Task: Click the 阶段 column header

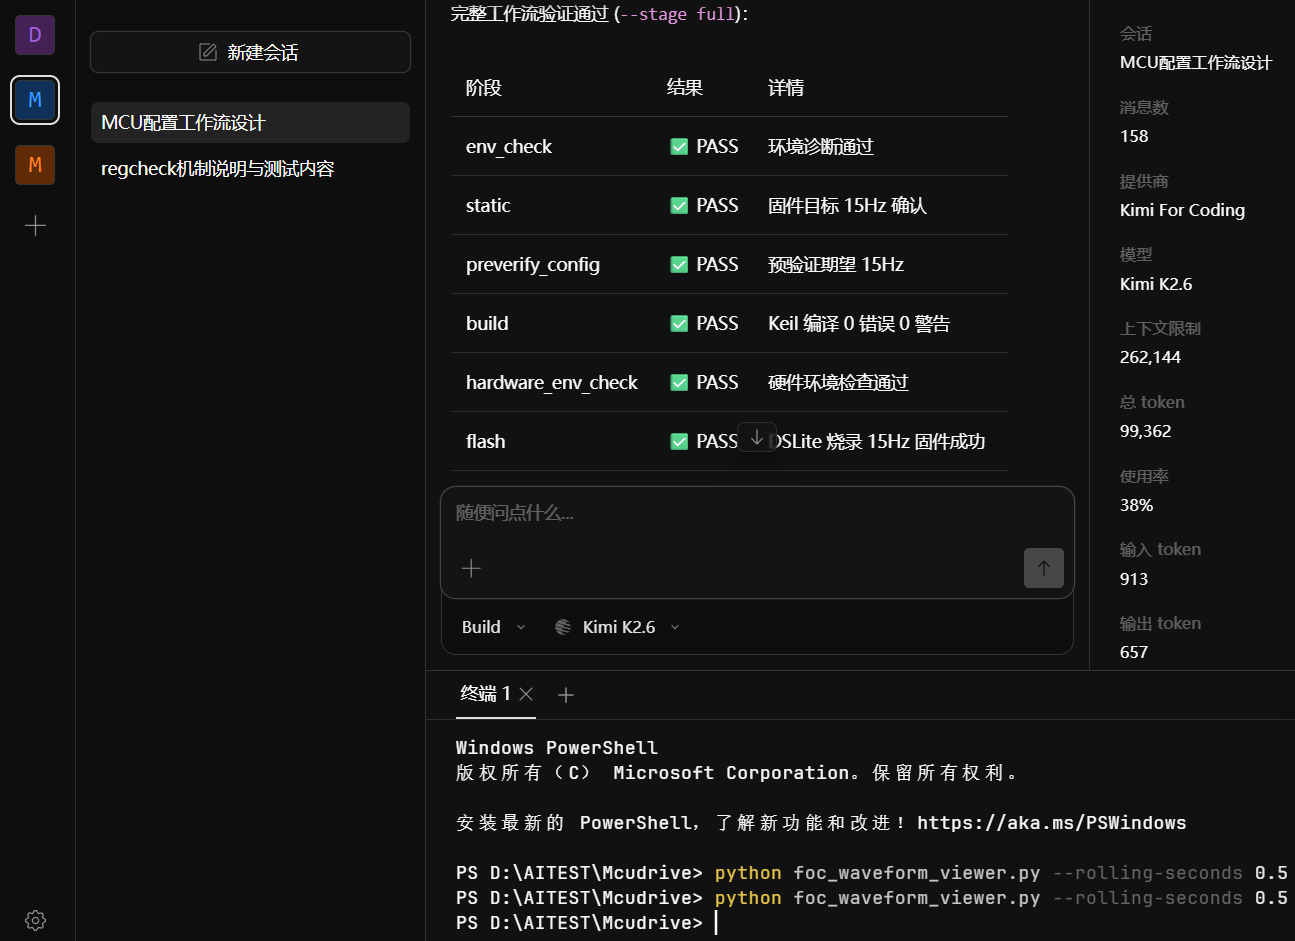Action: click(484, 88)
